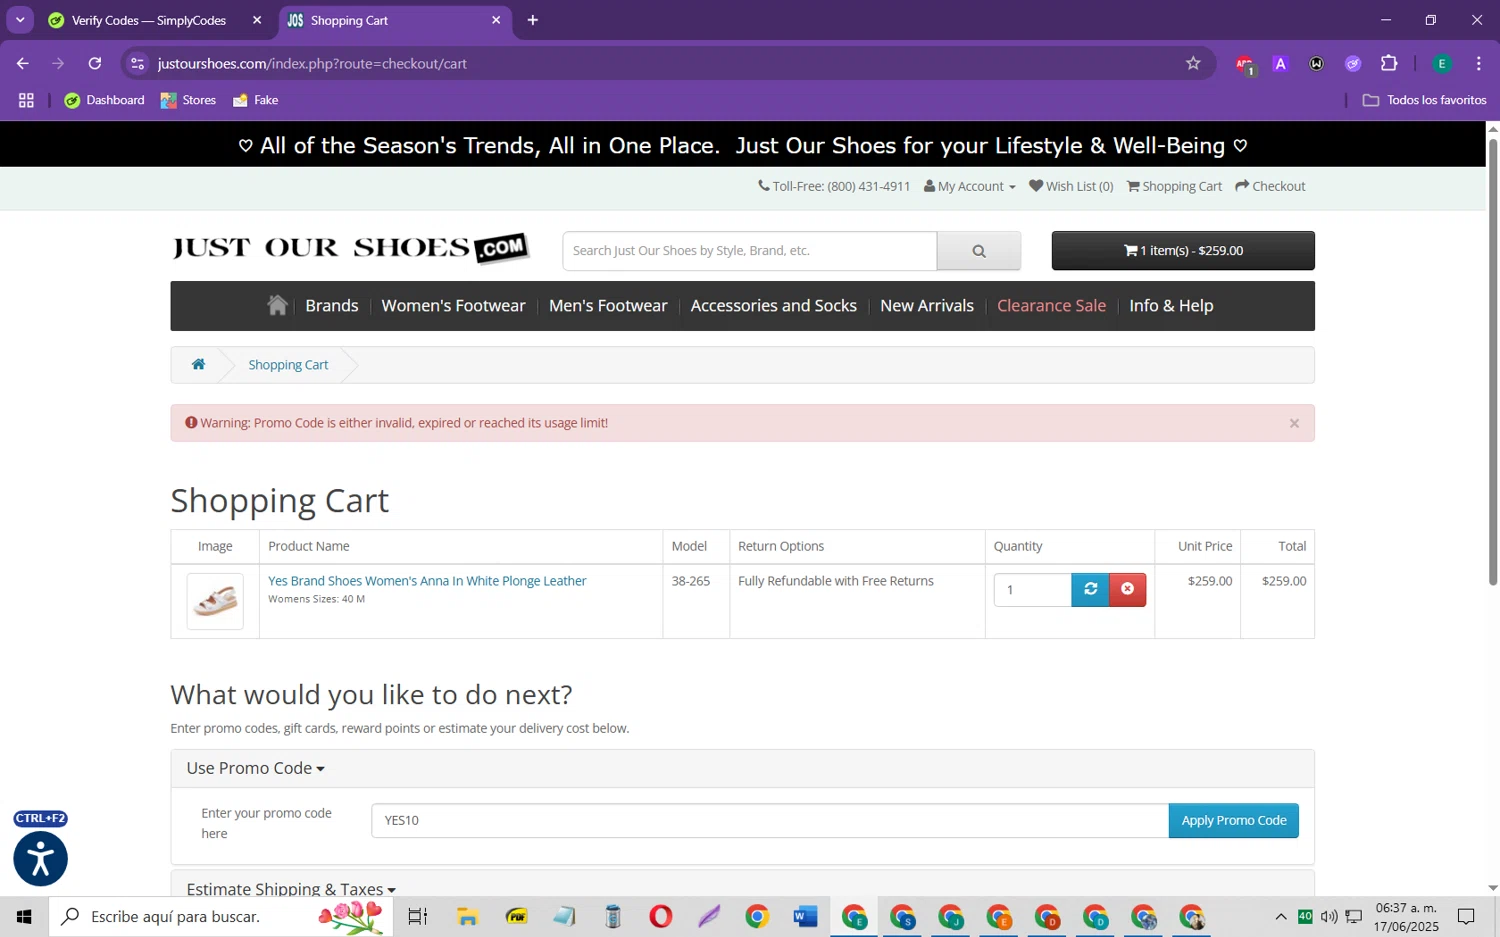Click the browser address bar URL
This screenshot has height=937, width=1500.
coord(312,63)
